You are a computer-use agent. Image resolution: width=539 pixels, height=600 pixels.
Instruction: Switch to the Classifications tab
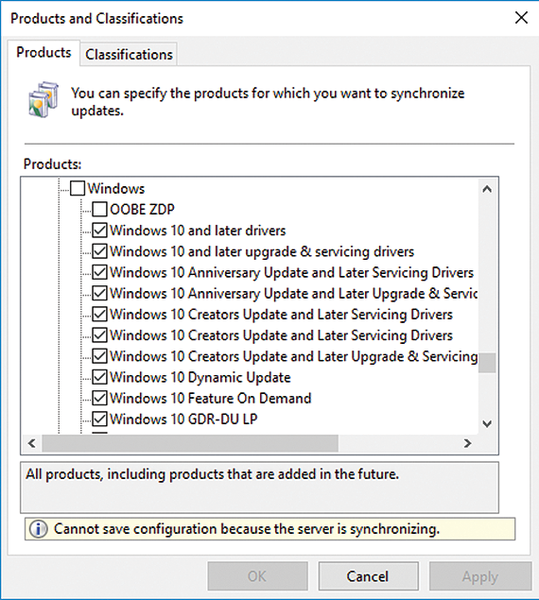[129, 54]
